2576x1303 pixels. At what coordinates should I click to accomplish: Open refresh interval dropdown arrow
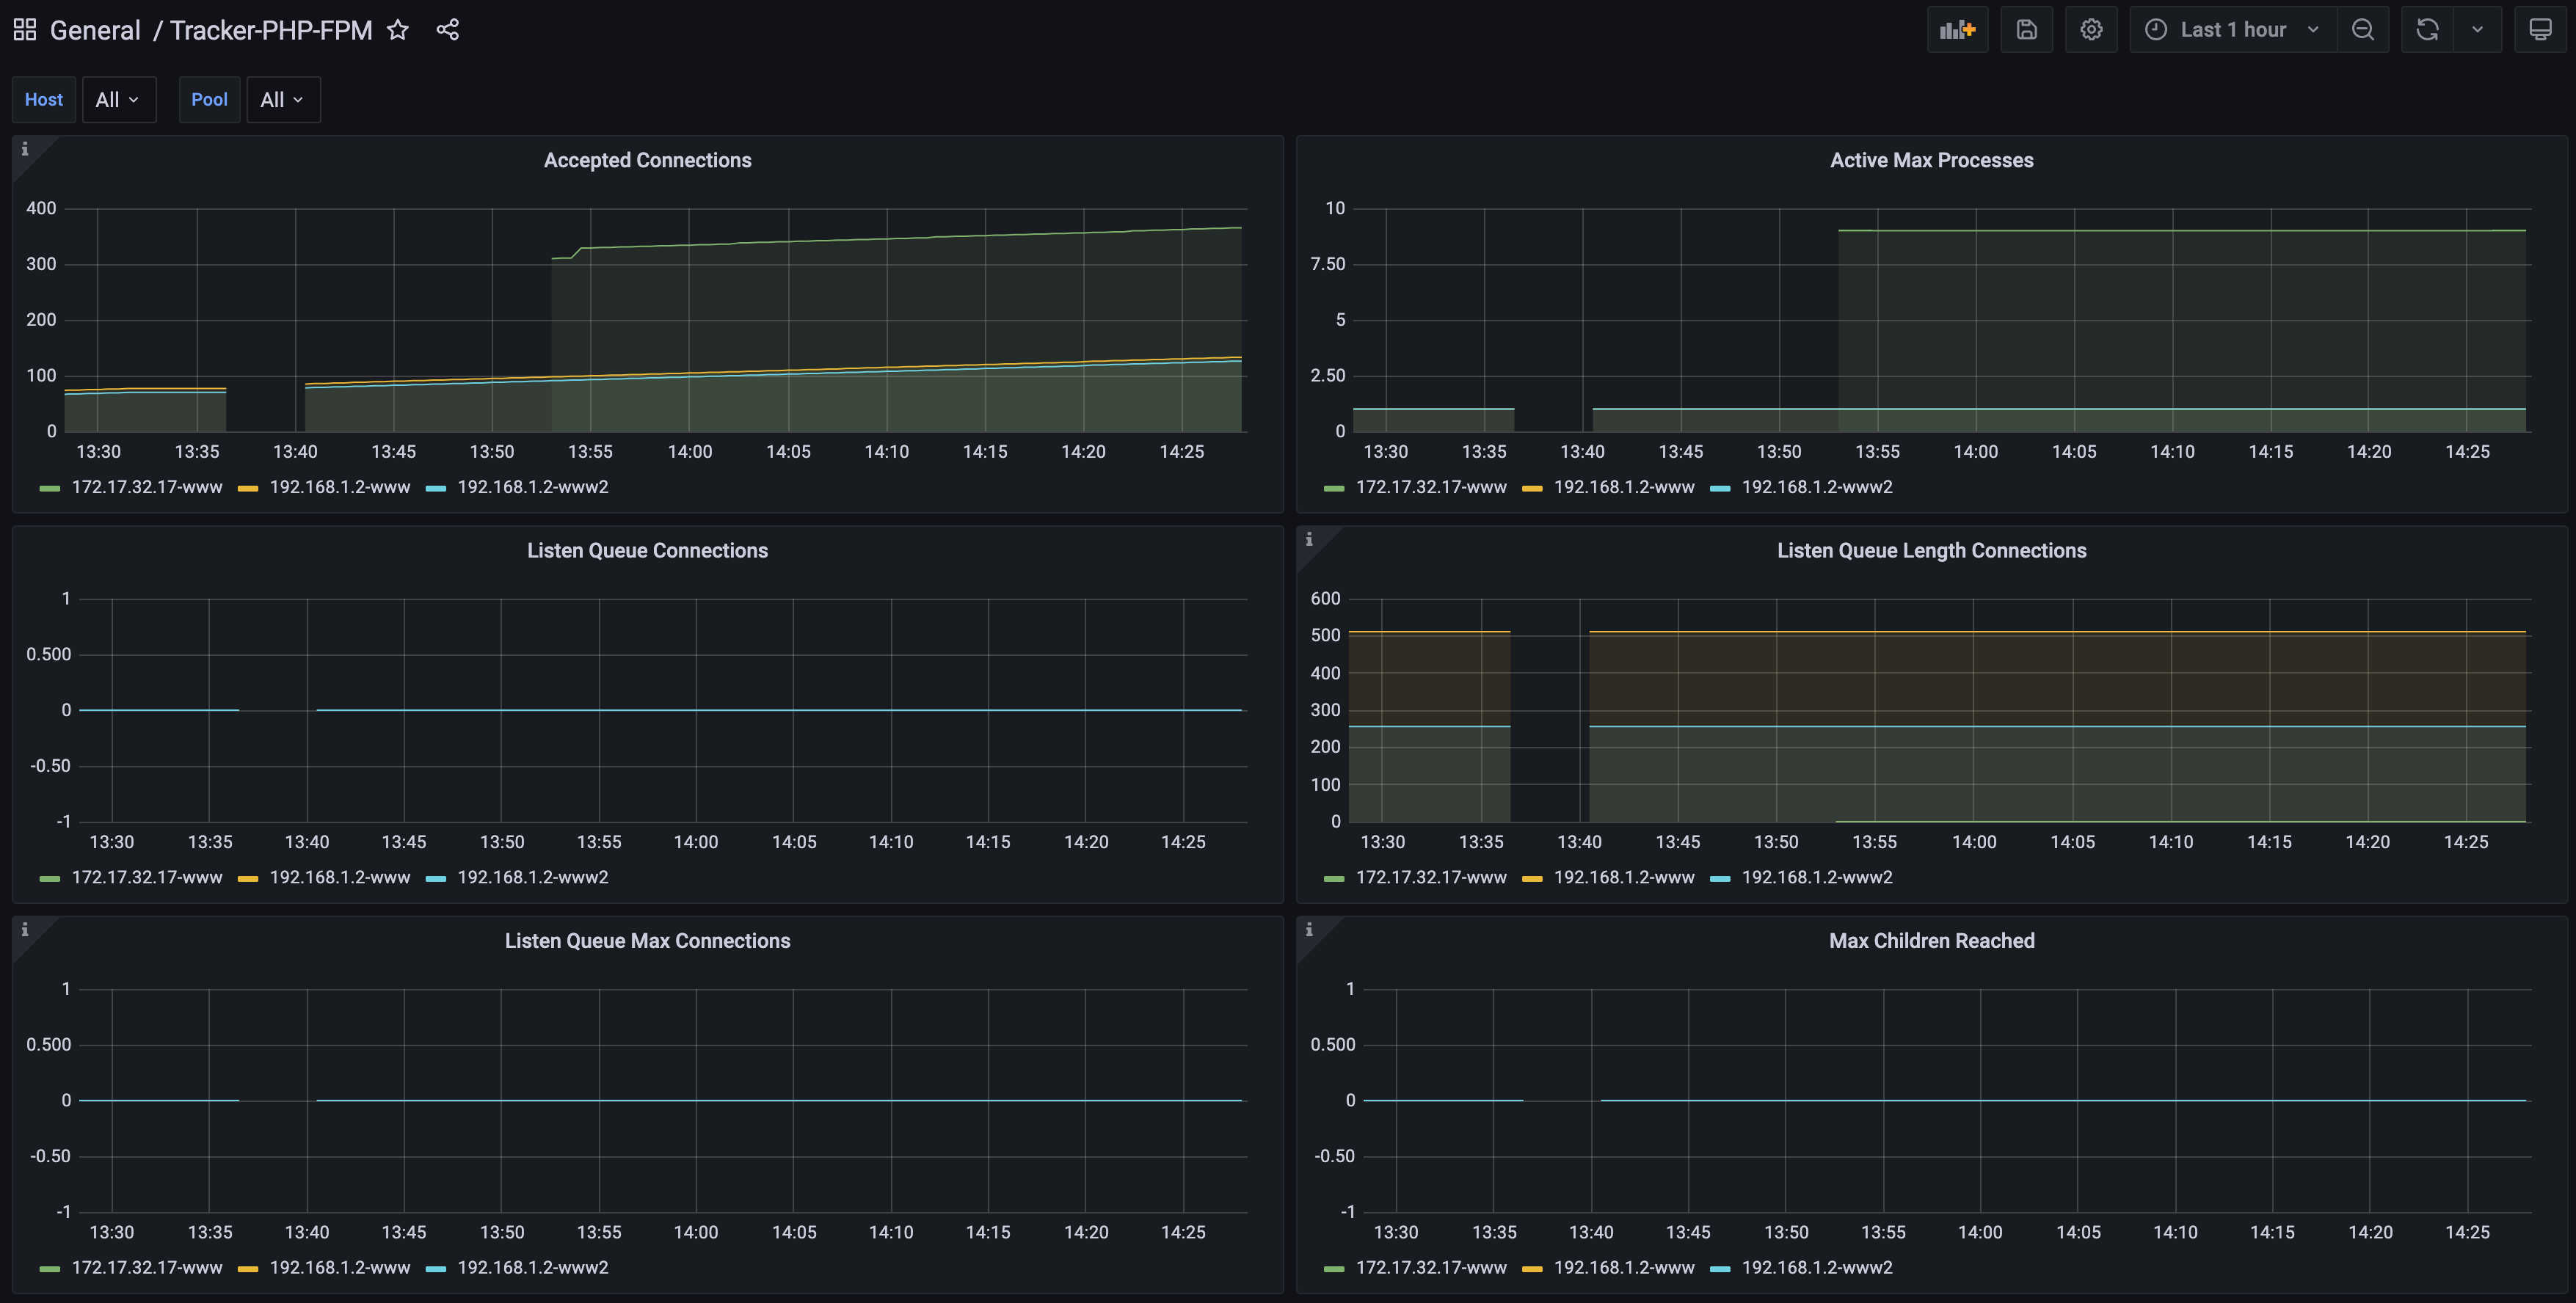(x=2477, y=30)
